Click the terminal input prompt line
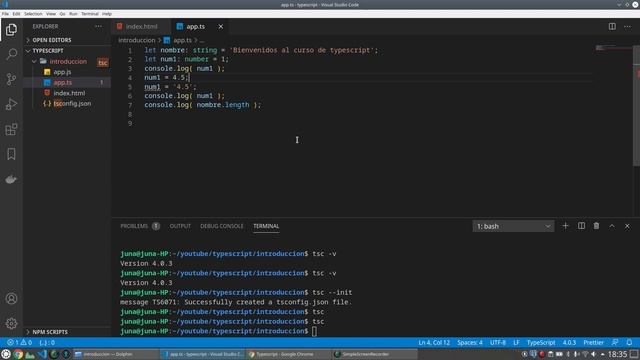 pos(218,331)
